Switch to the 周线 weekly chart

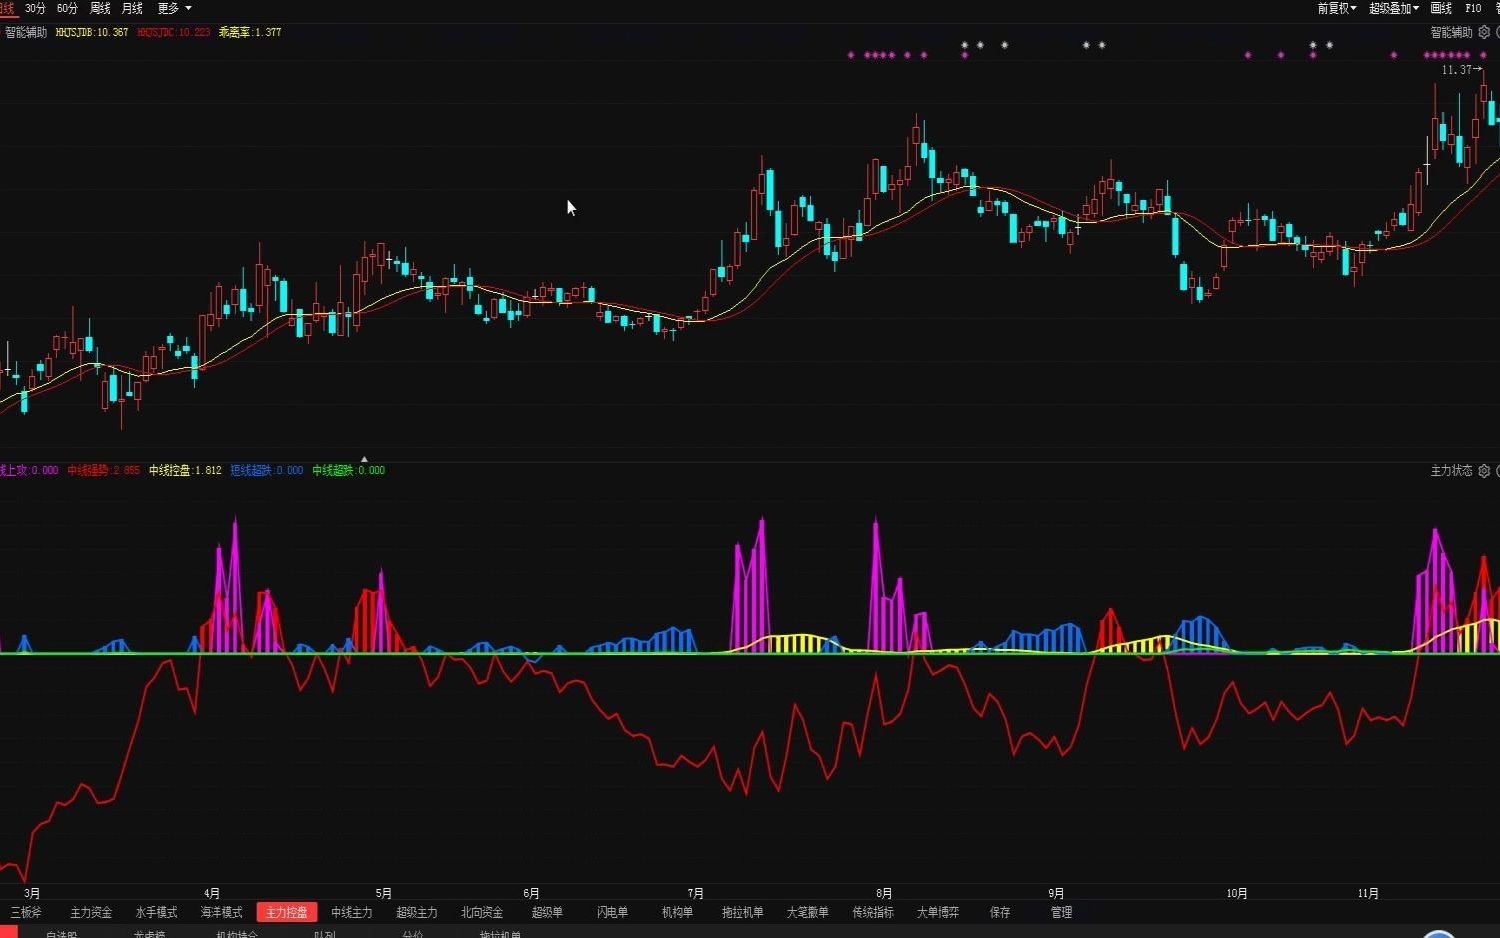pos(100,8)
